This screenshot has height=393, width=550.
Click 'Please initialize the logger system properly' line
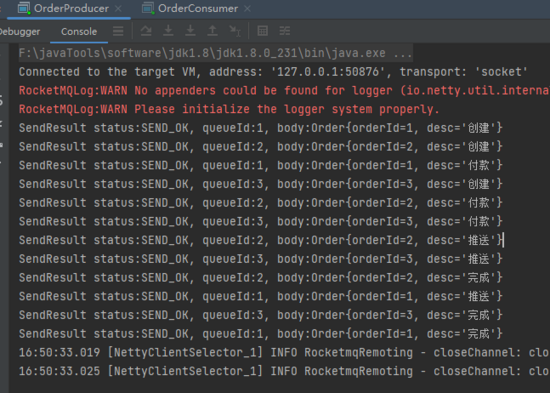(229, 109)
